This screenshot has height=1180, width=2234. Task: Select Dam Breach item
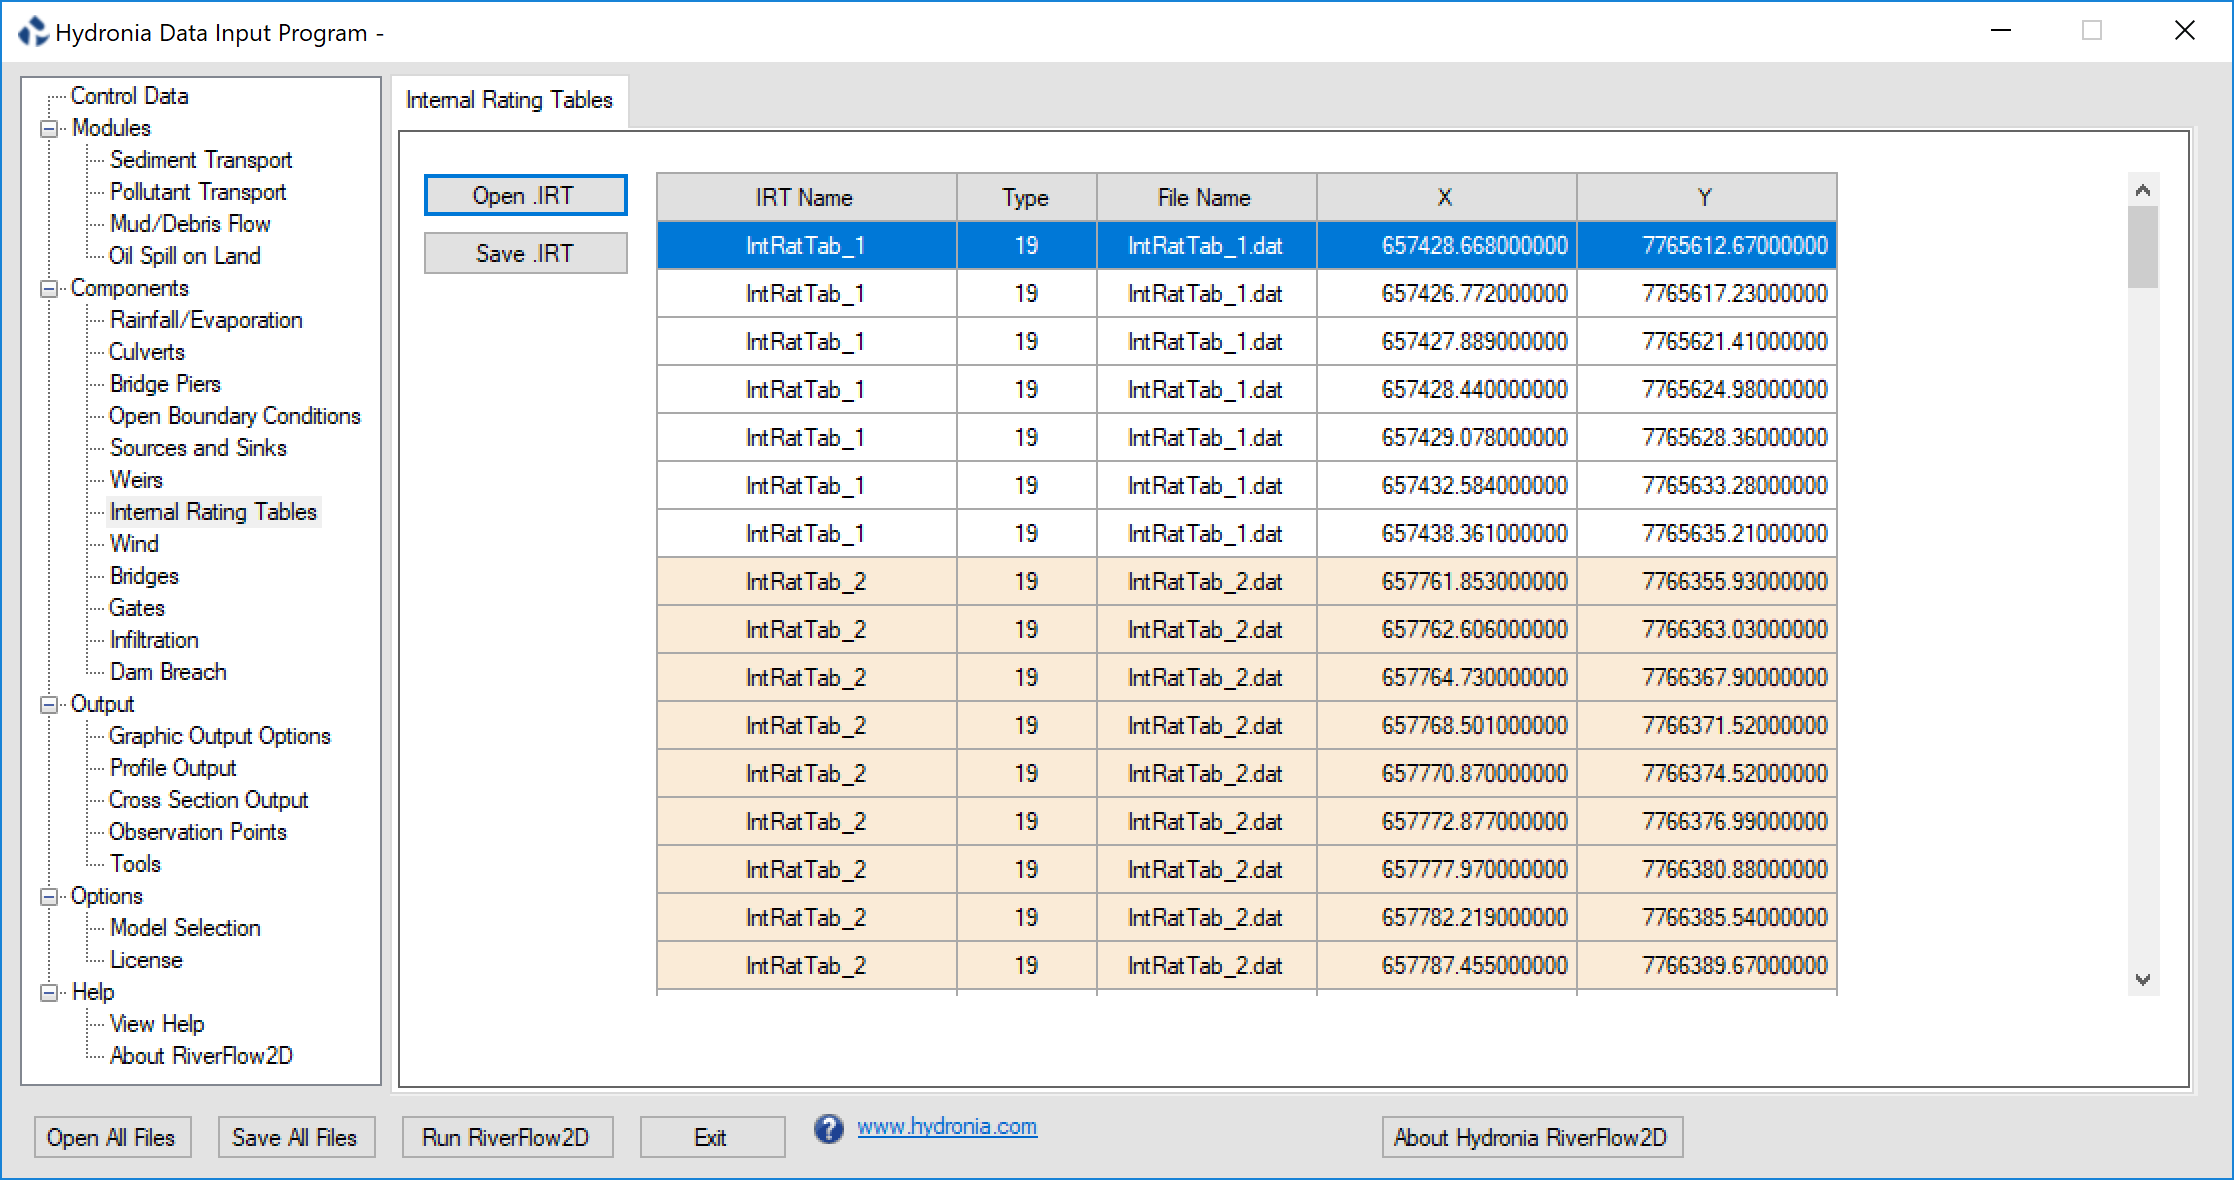pyautogui.click(x=168, y=672)
